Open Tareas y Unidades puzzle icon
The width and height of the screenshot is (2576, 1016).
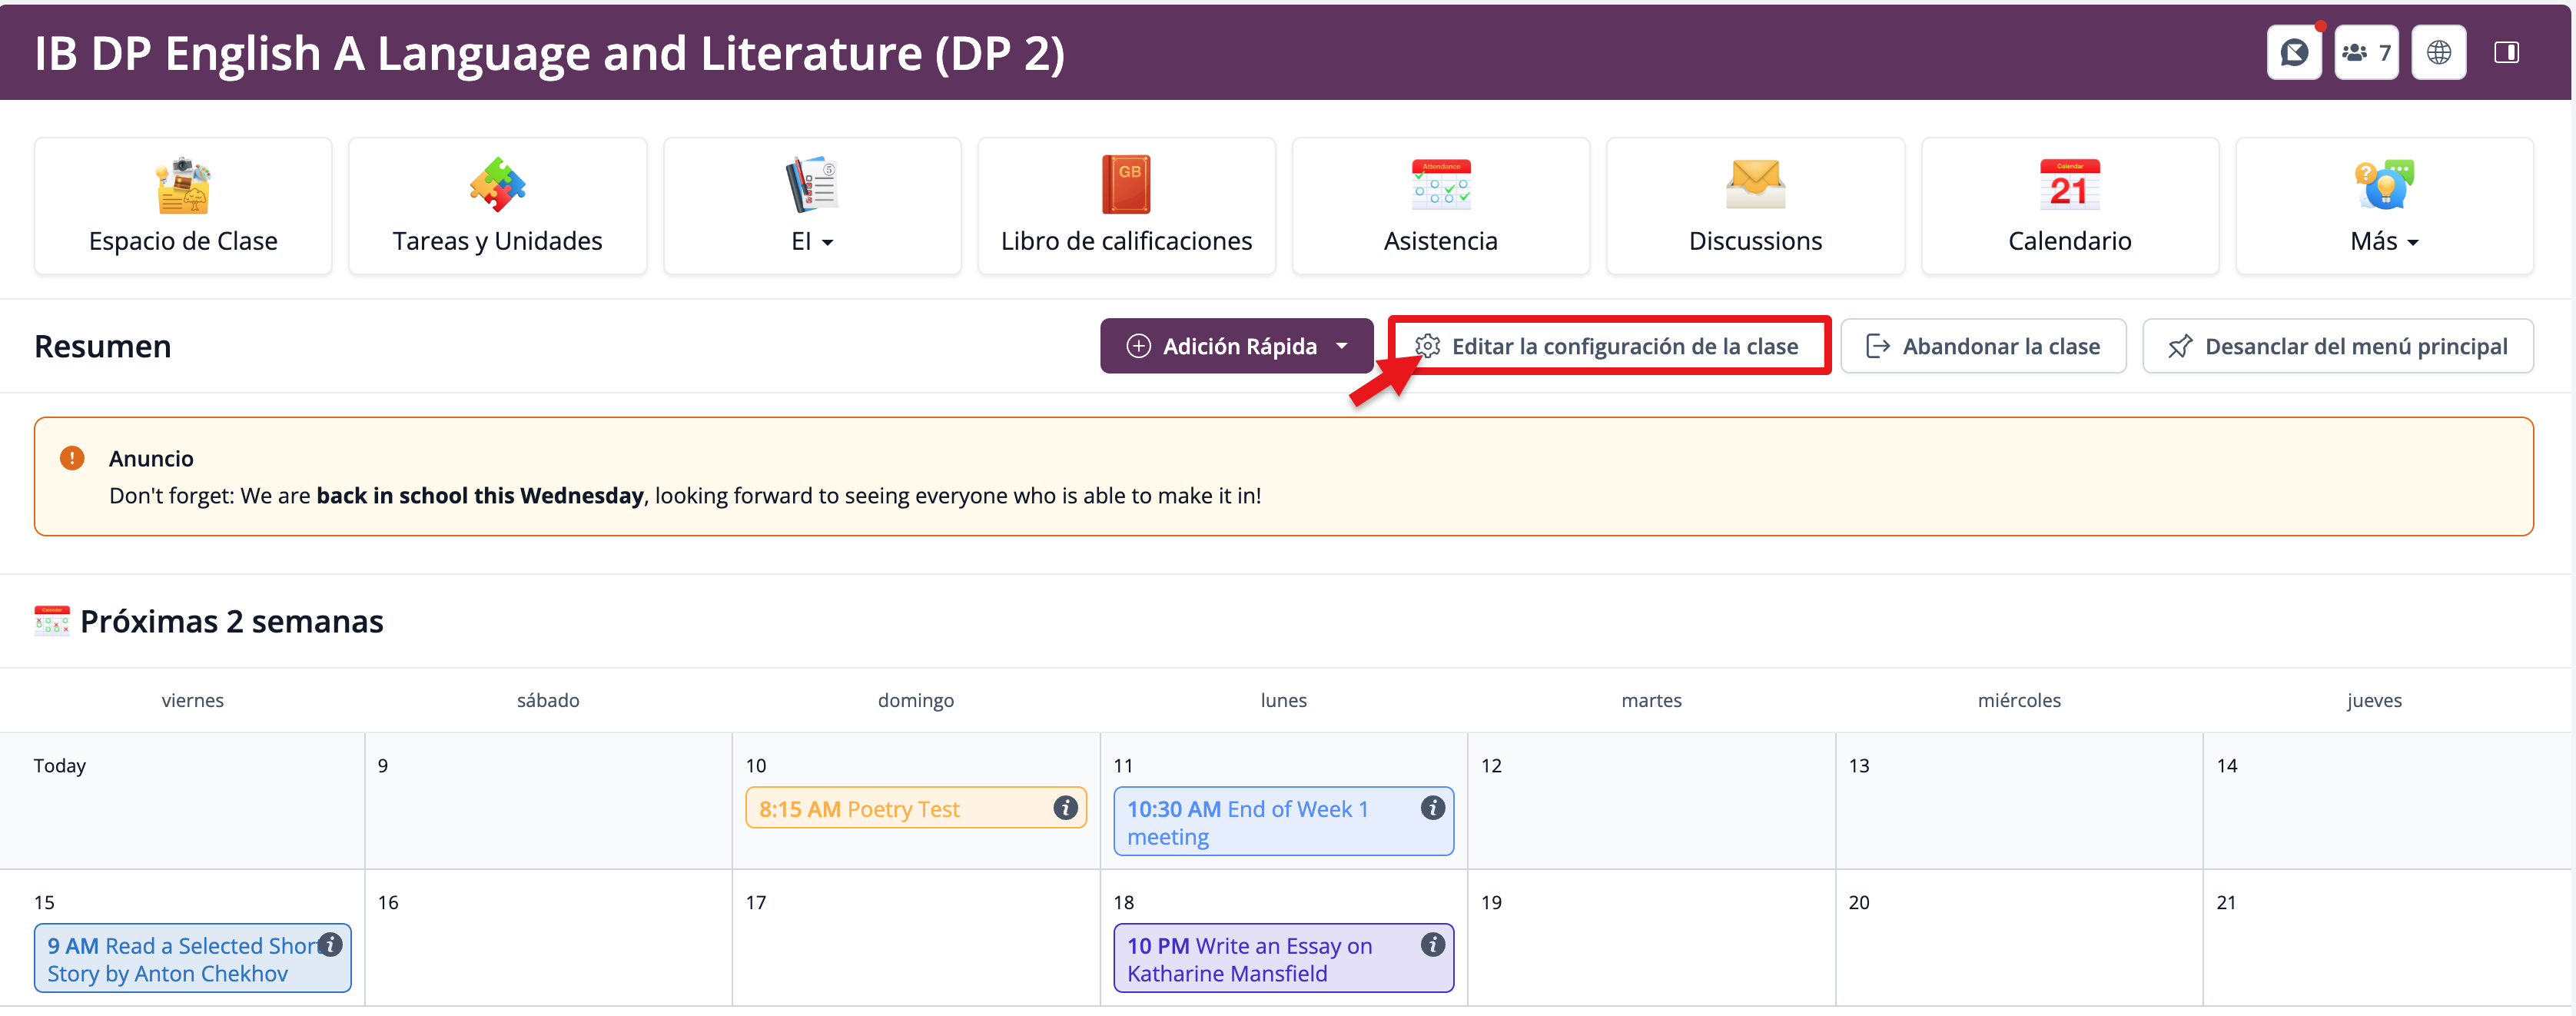tap(497, 186)
